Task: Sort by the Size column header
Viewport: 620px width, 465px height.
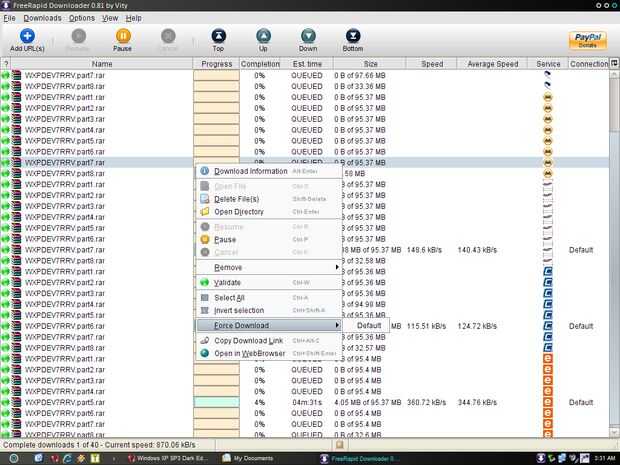Action: (370, 64)
